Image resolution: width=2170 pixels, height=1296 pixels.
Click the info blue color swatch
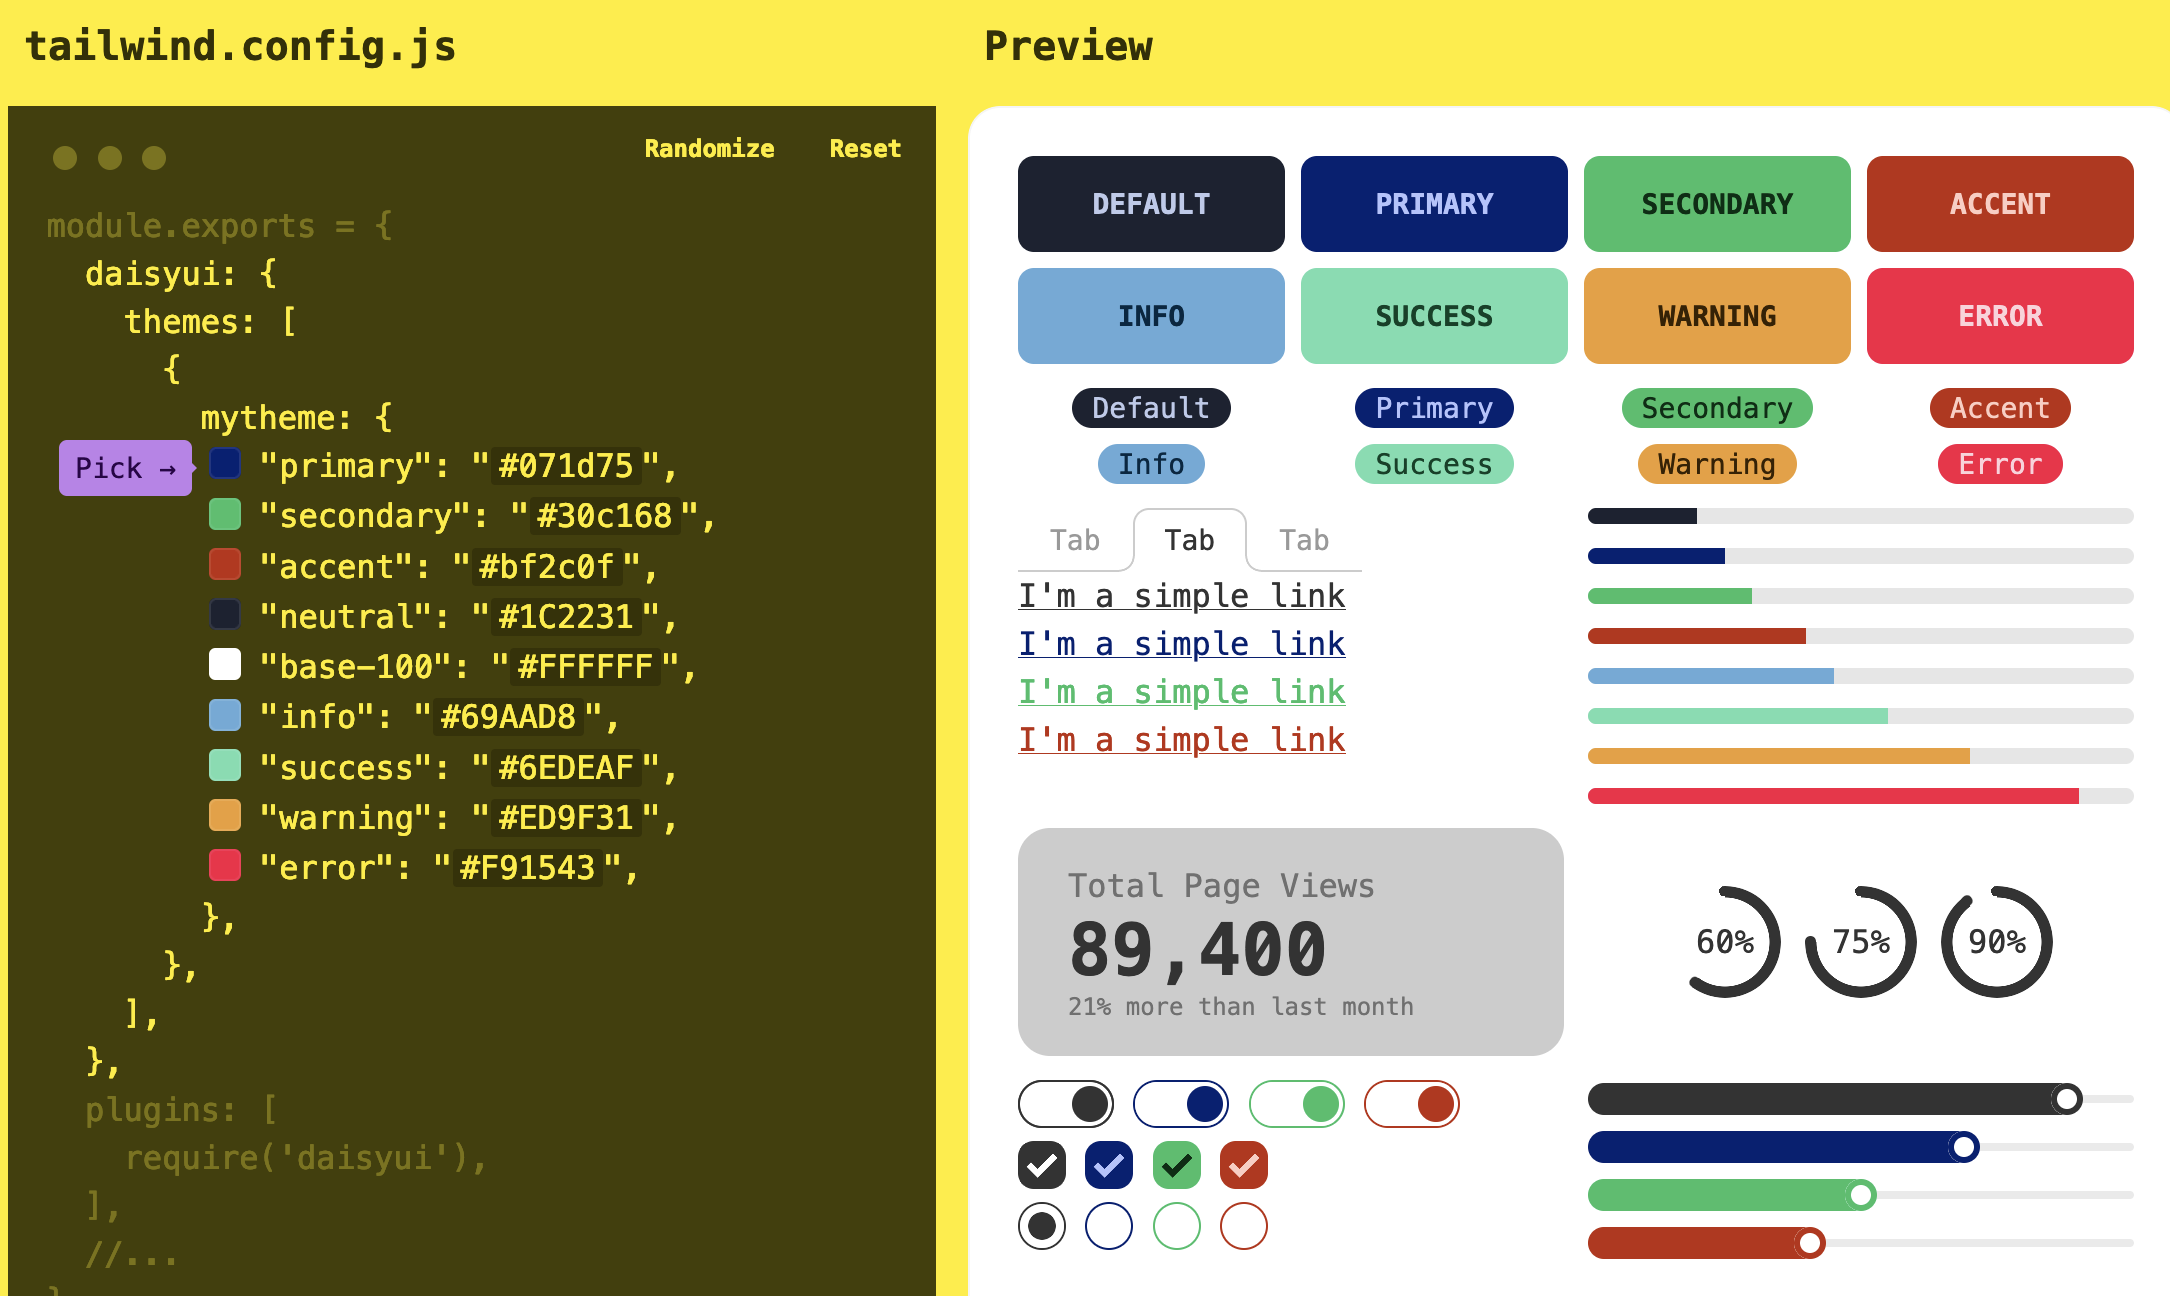click(225, 715)
